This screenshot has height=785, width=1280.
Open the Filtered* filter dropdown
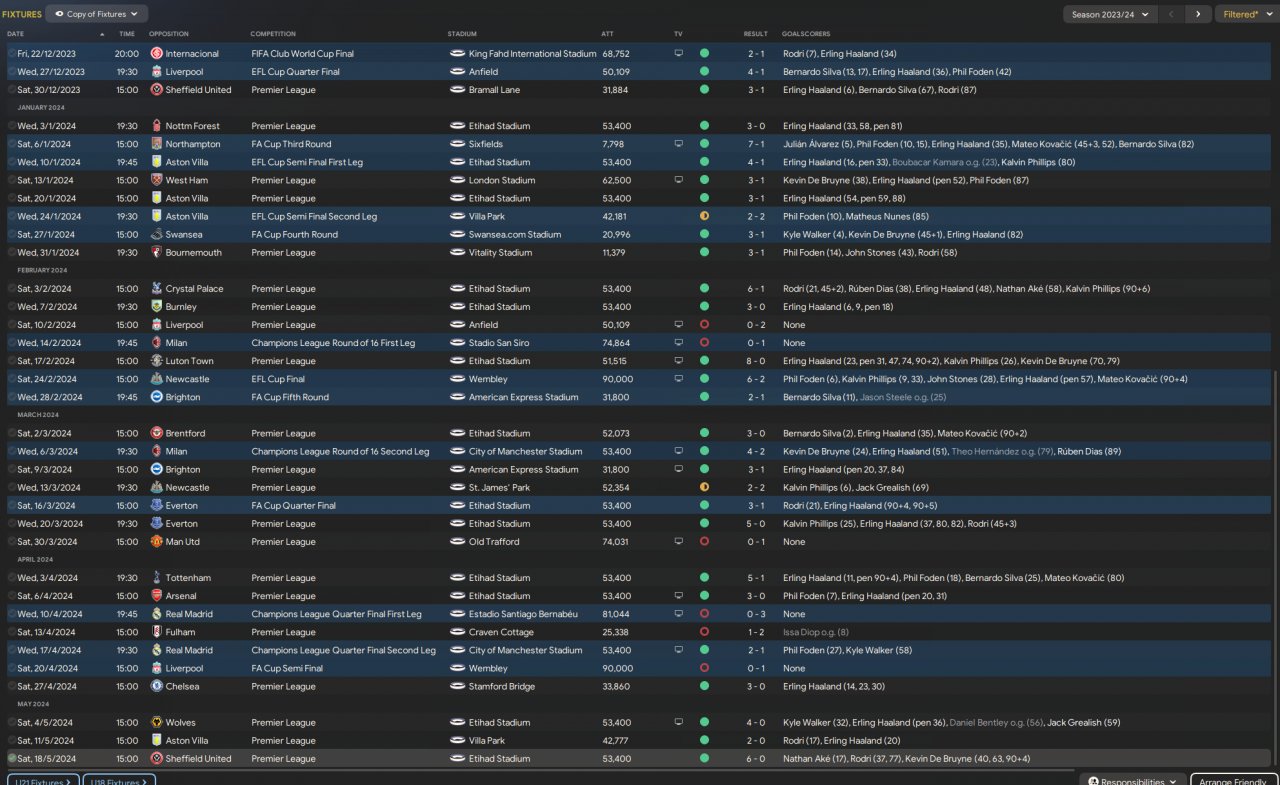[x=1246, y=14]
